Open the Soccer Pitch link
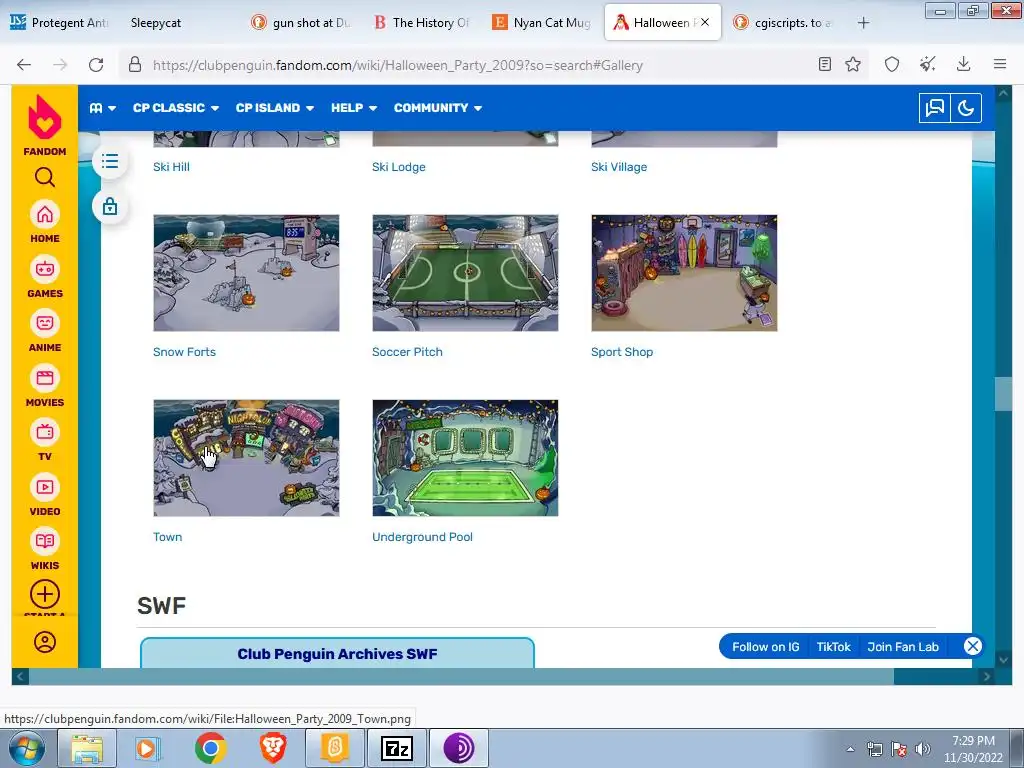 (407, 351)
